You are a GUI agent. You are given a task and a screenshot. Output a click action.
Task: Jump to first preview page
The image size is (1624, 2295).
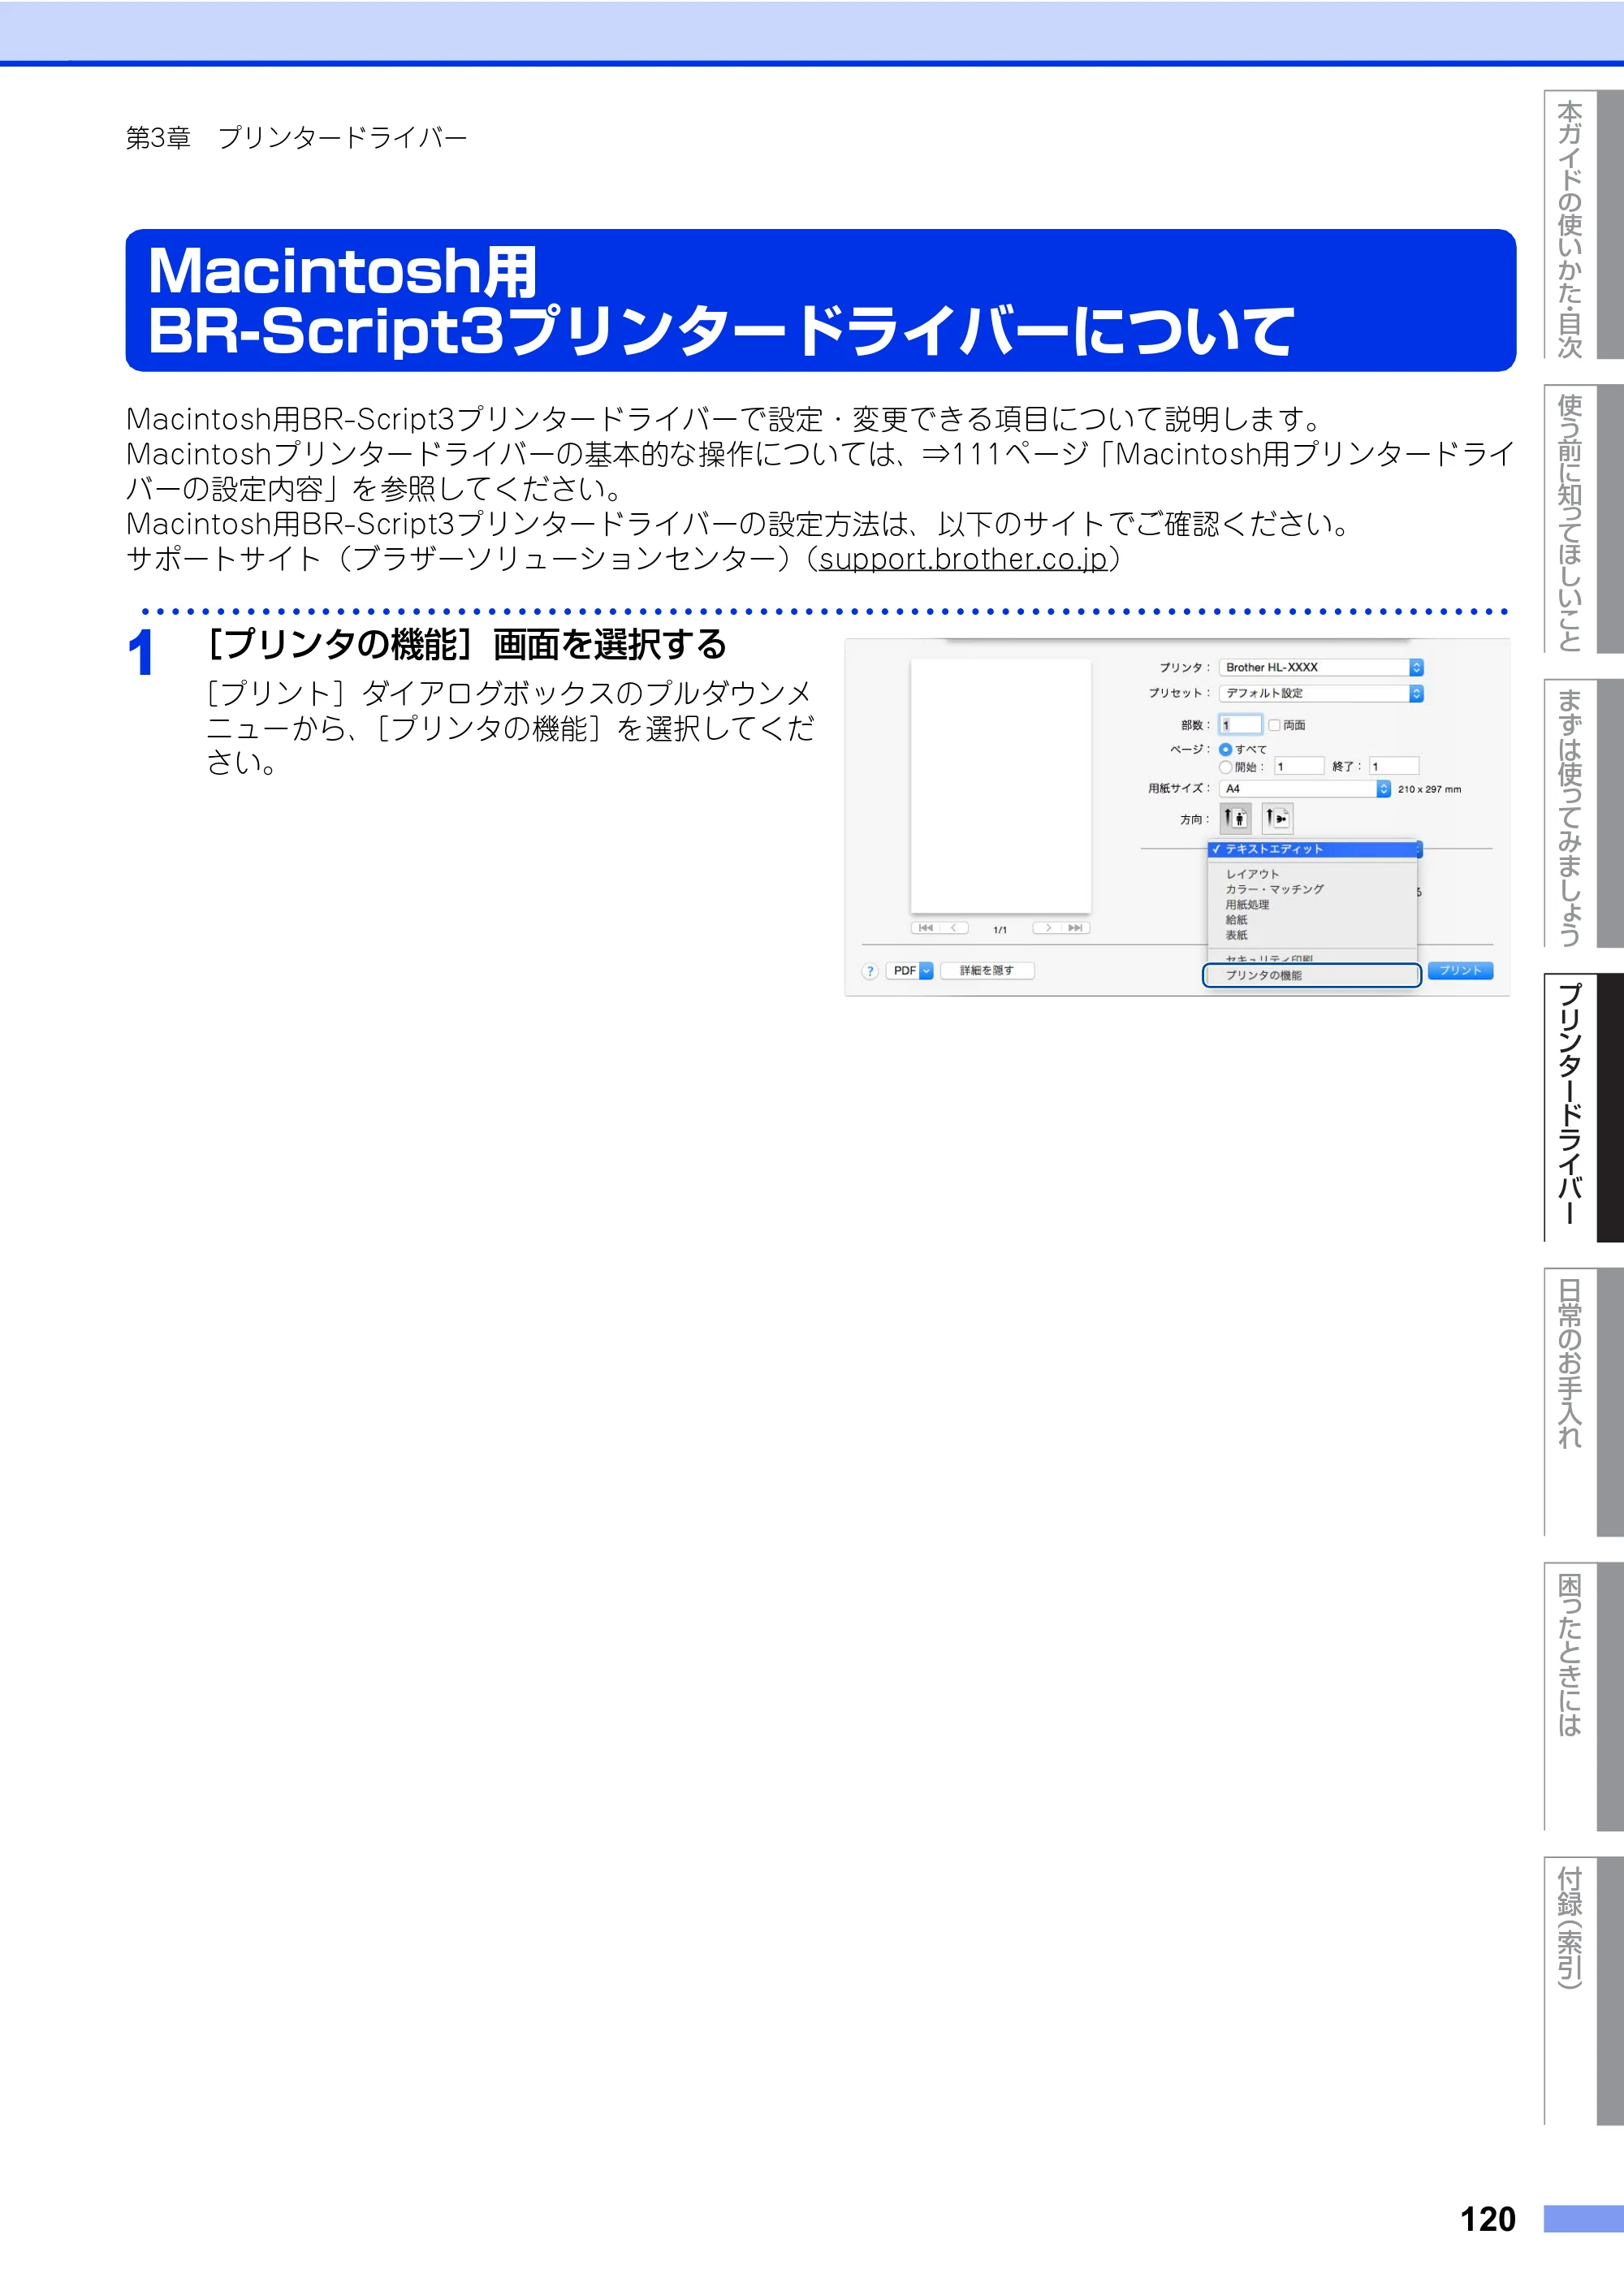click(x=926, y=928)
